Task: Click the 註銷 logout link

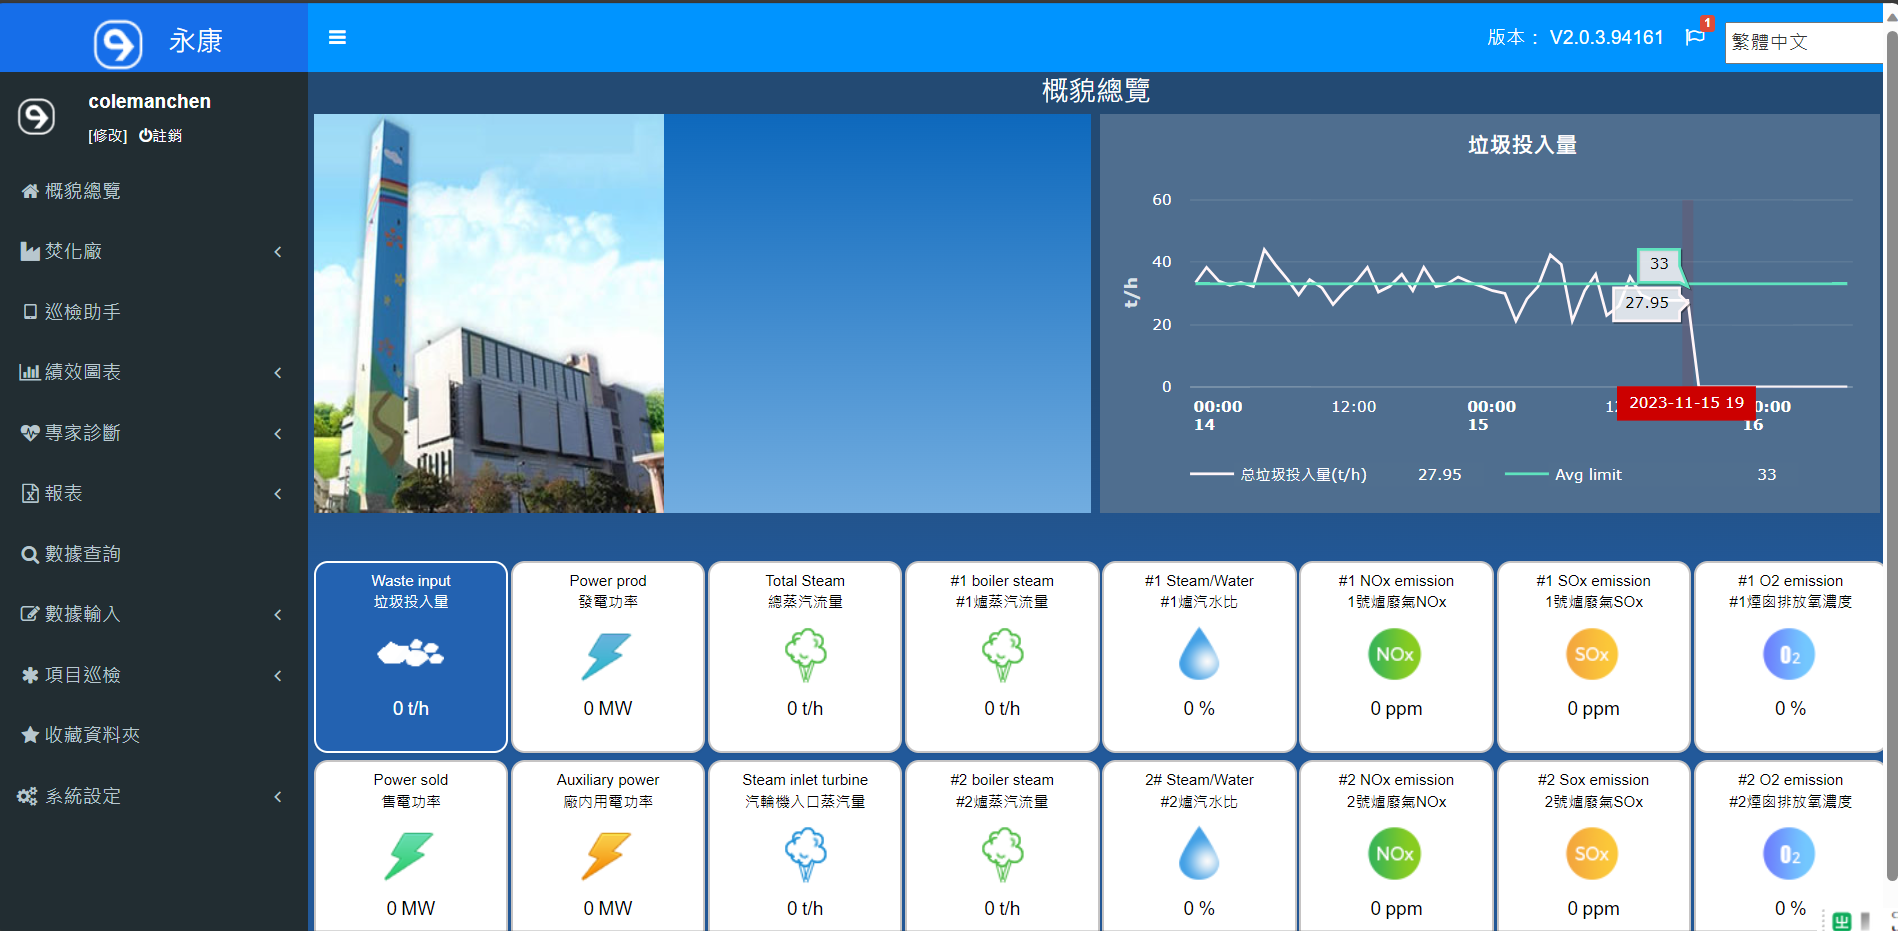Action: tap(160, 136)
